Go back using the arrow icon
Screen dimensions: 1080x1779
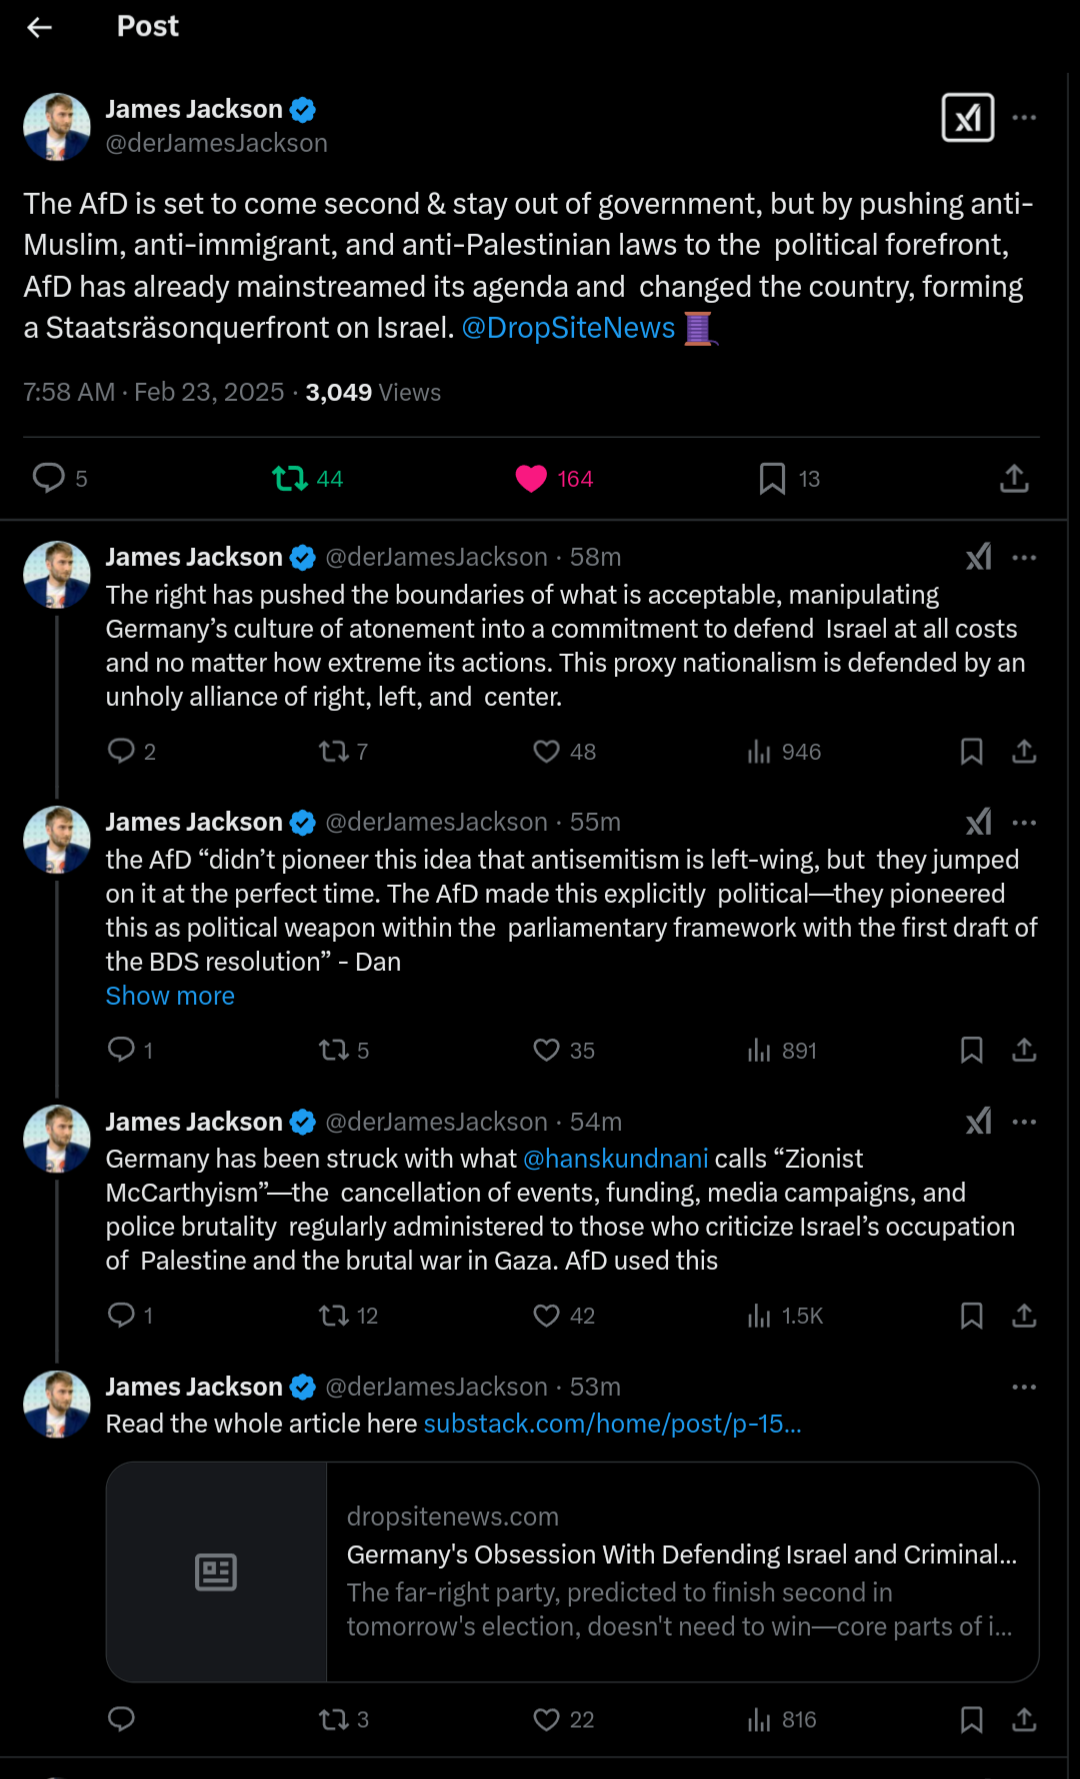[x=40, y=27]
